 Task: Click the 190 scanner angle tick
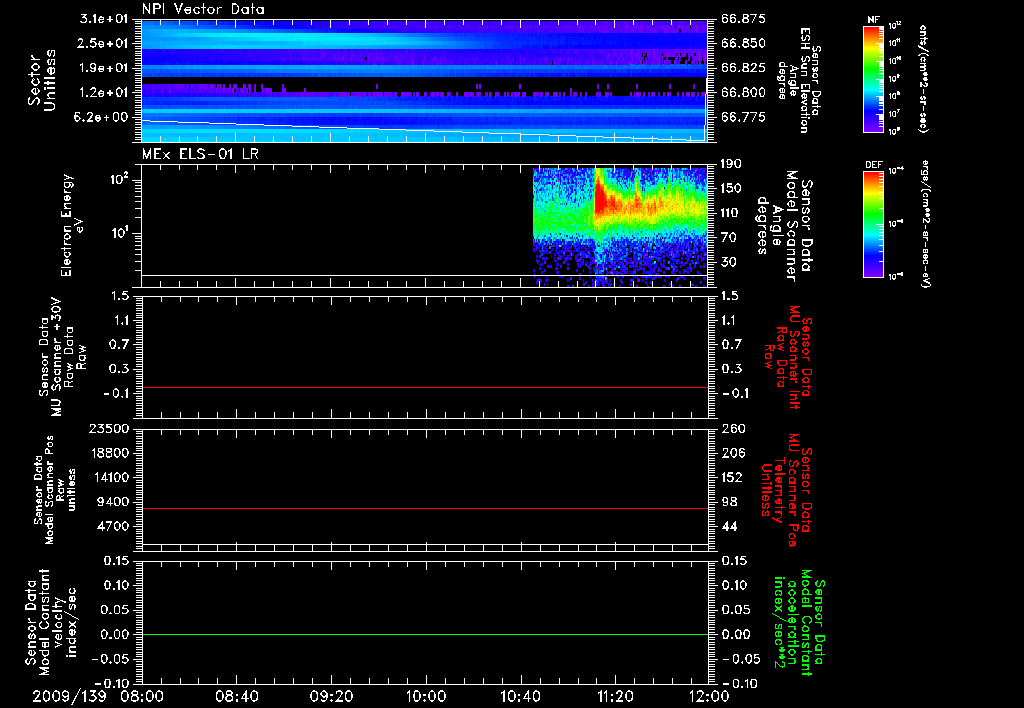click(731, 164)
